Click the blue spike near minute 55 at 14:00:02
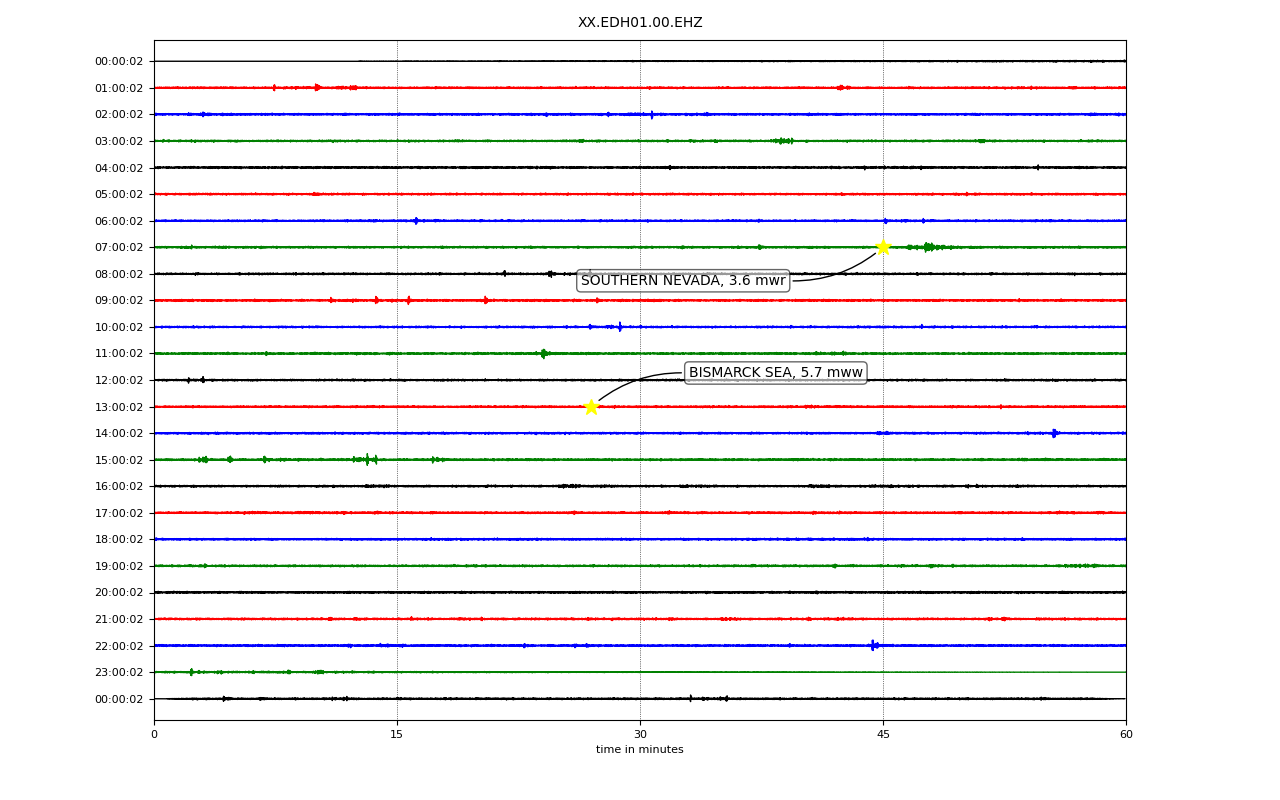Image resolution: width=1280 pixels, height=800 pixels. 1054,433
